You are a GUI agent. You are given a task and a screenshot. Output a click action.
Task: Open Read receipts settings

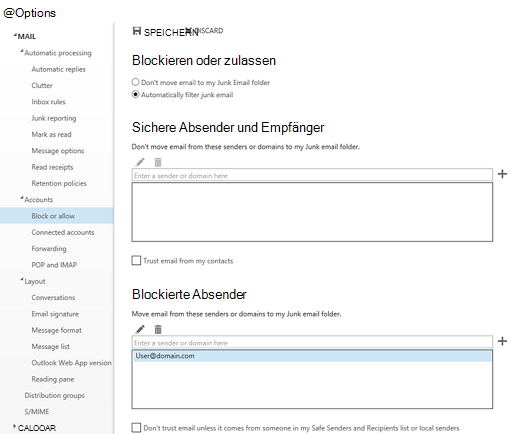52,167
